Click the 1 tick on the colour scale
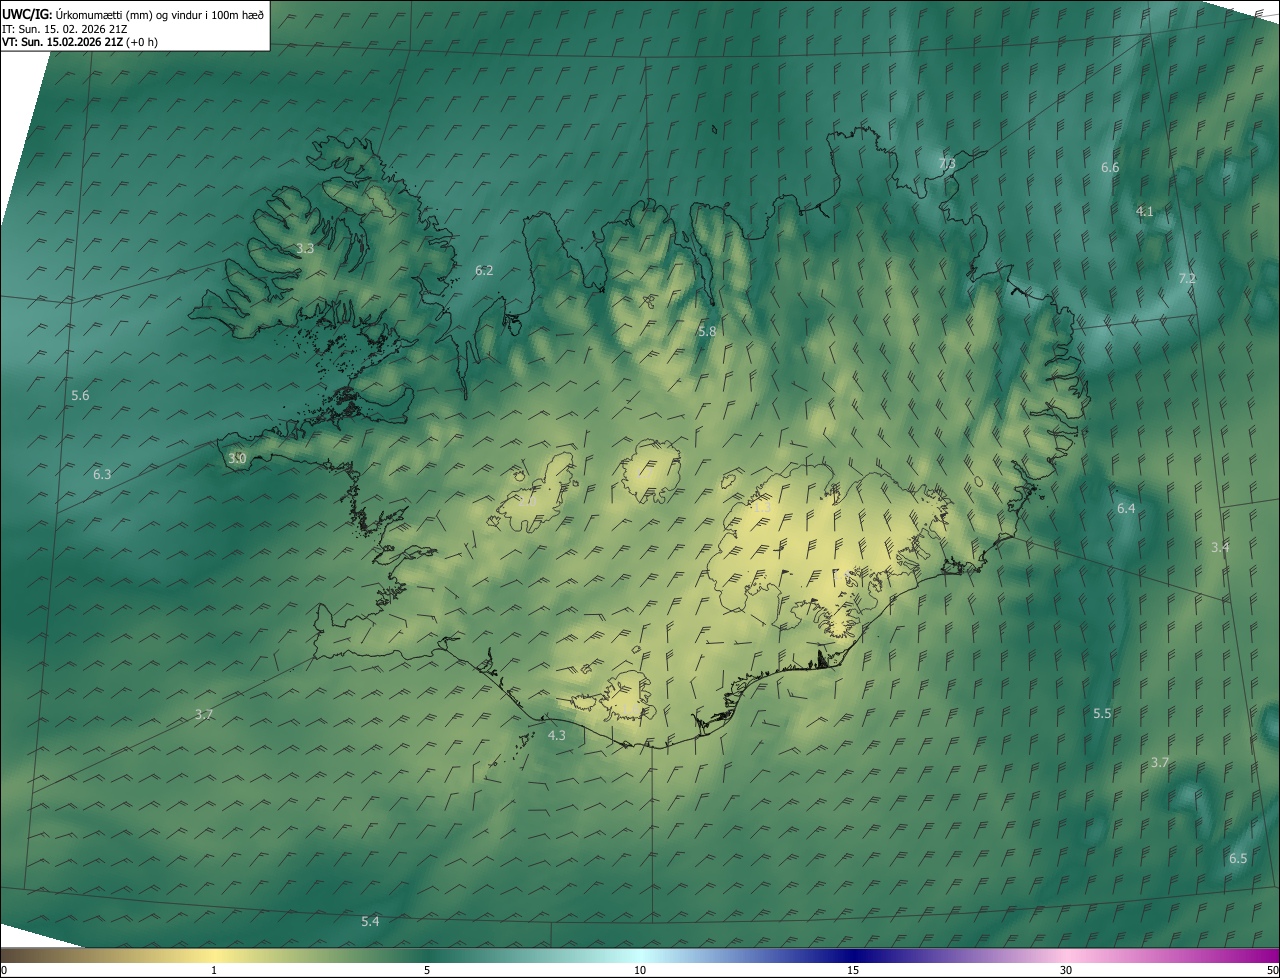The image size is (1280, 978). [x=214, y=970]
